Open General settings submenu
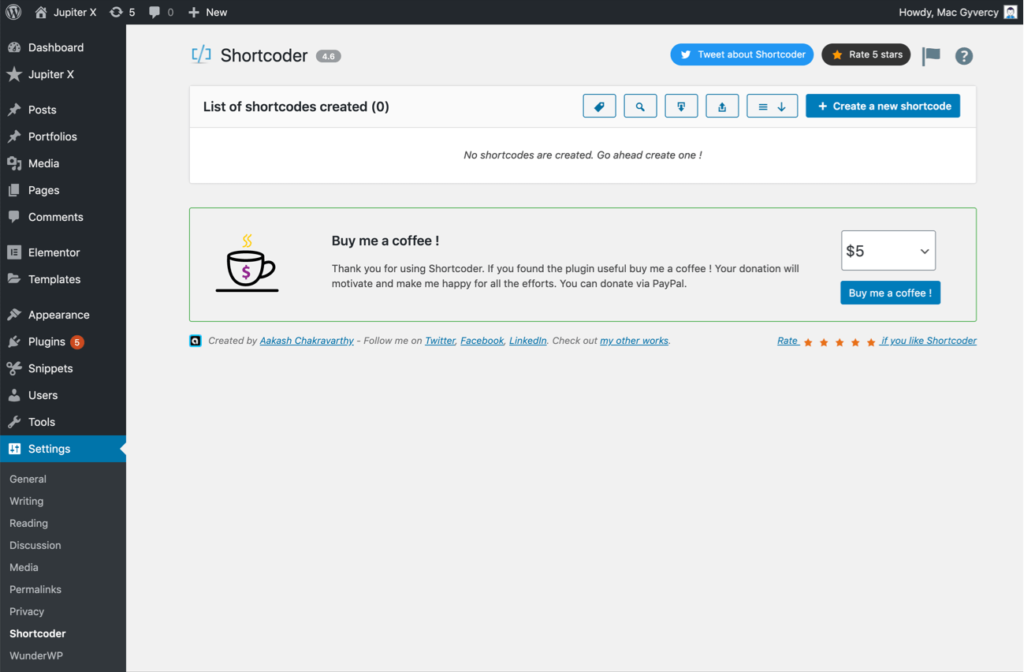The height and width of the screenshot is (672, 1024). click(28, 479)
